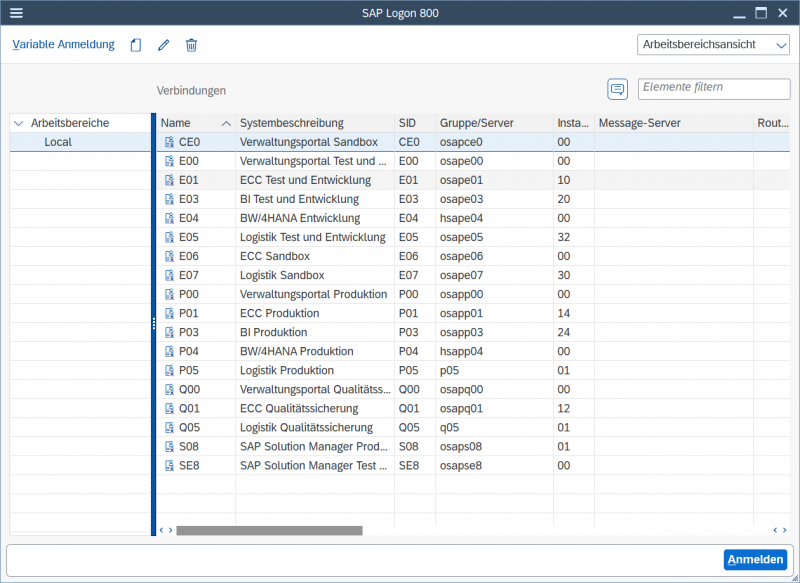Click the connection icon for E00
Screen dimensions: 800x583
pos(169,161)
